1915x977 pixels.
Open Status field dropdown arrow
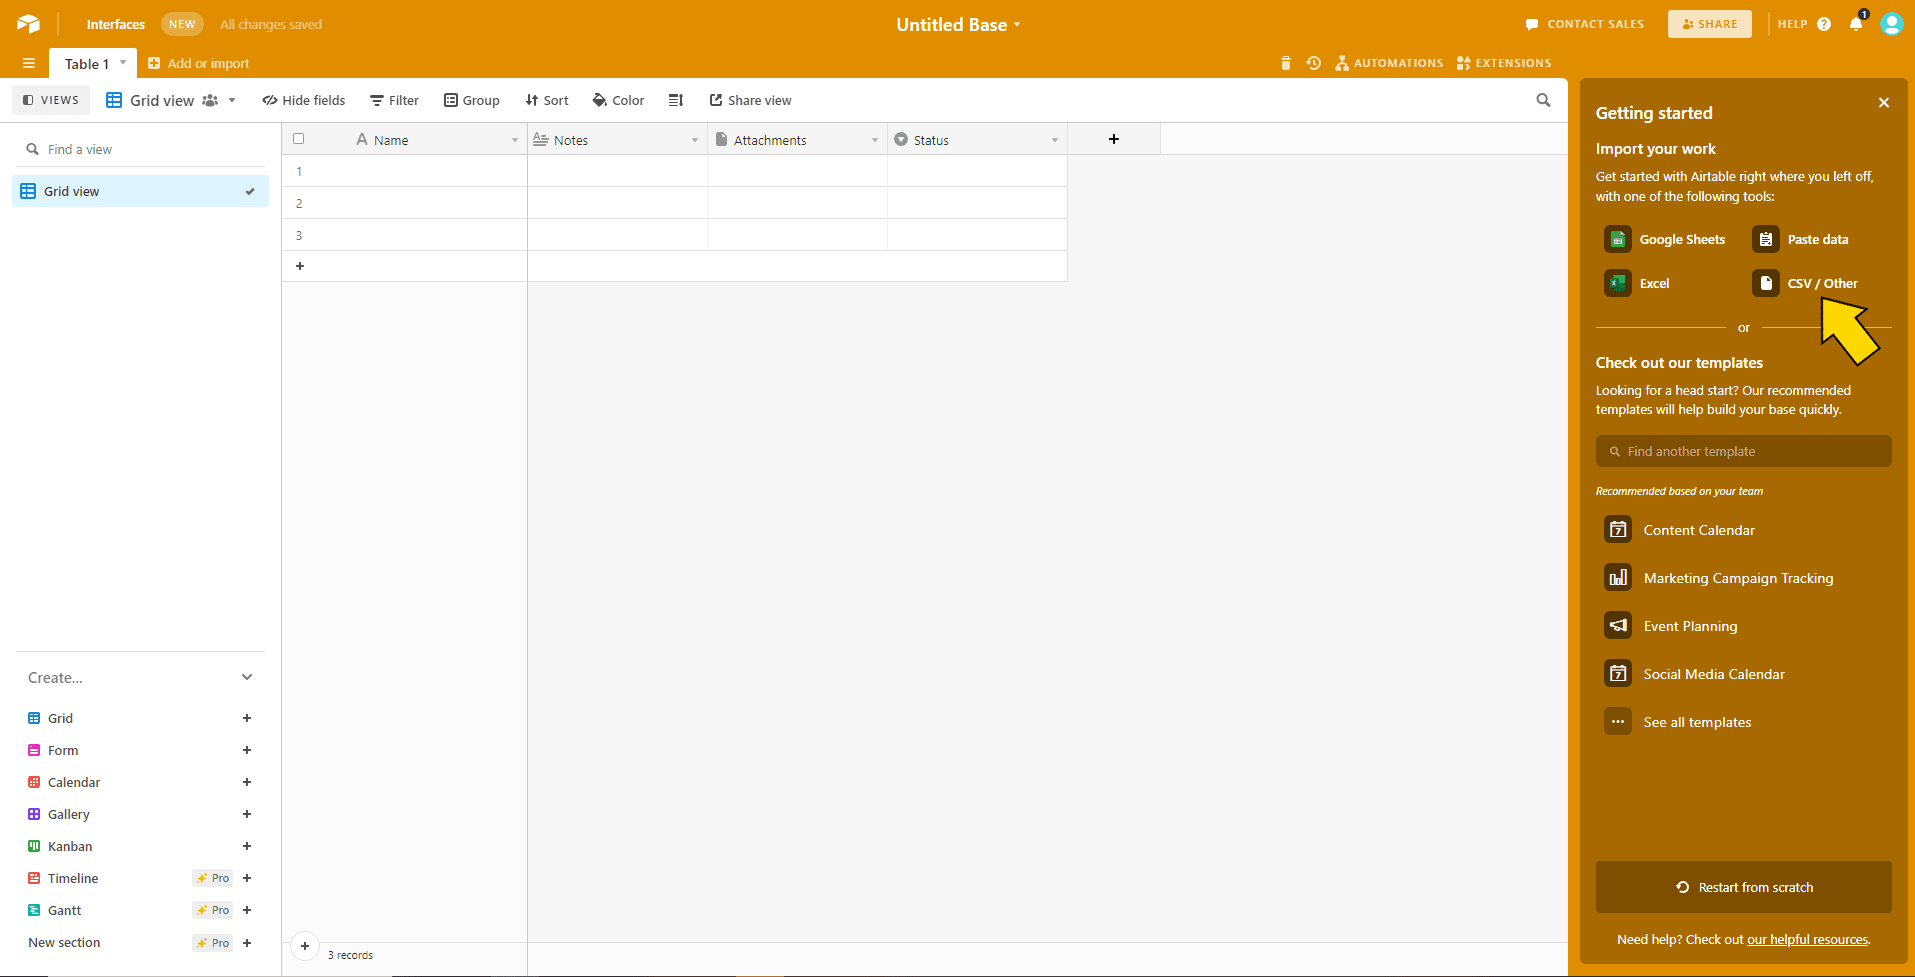[x=1055, y=140]
